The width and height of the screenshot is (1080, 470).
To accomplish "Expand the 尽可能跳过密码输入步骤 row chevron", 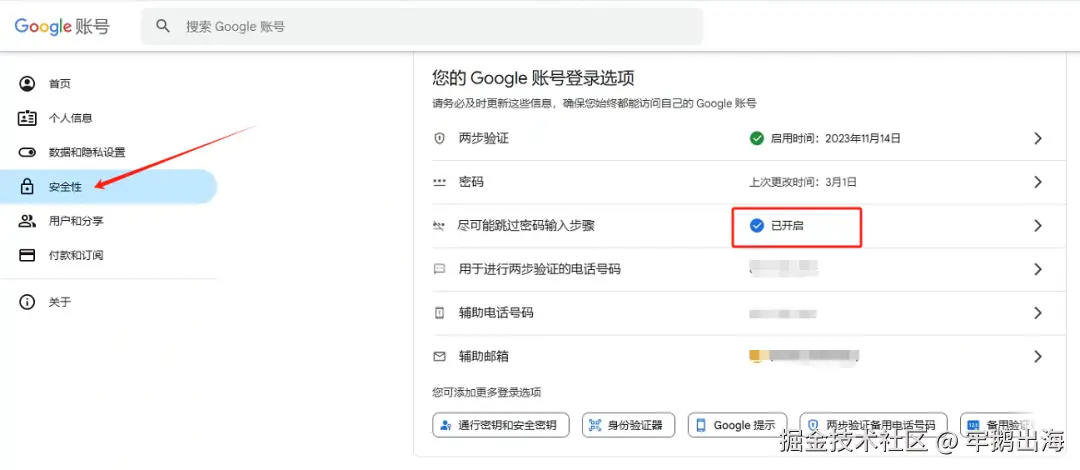I will tap(1038, 226).
